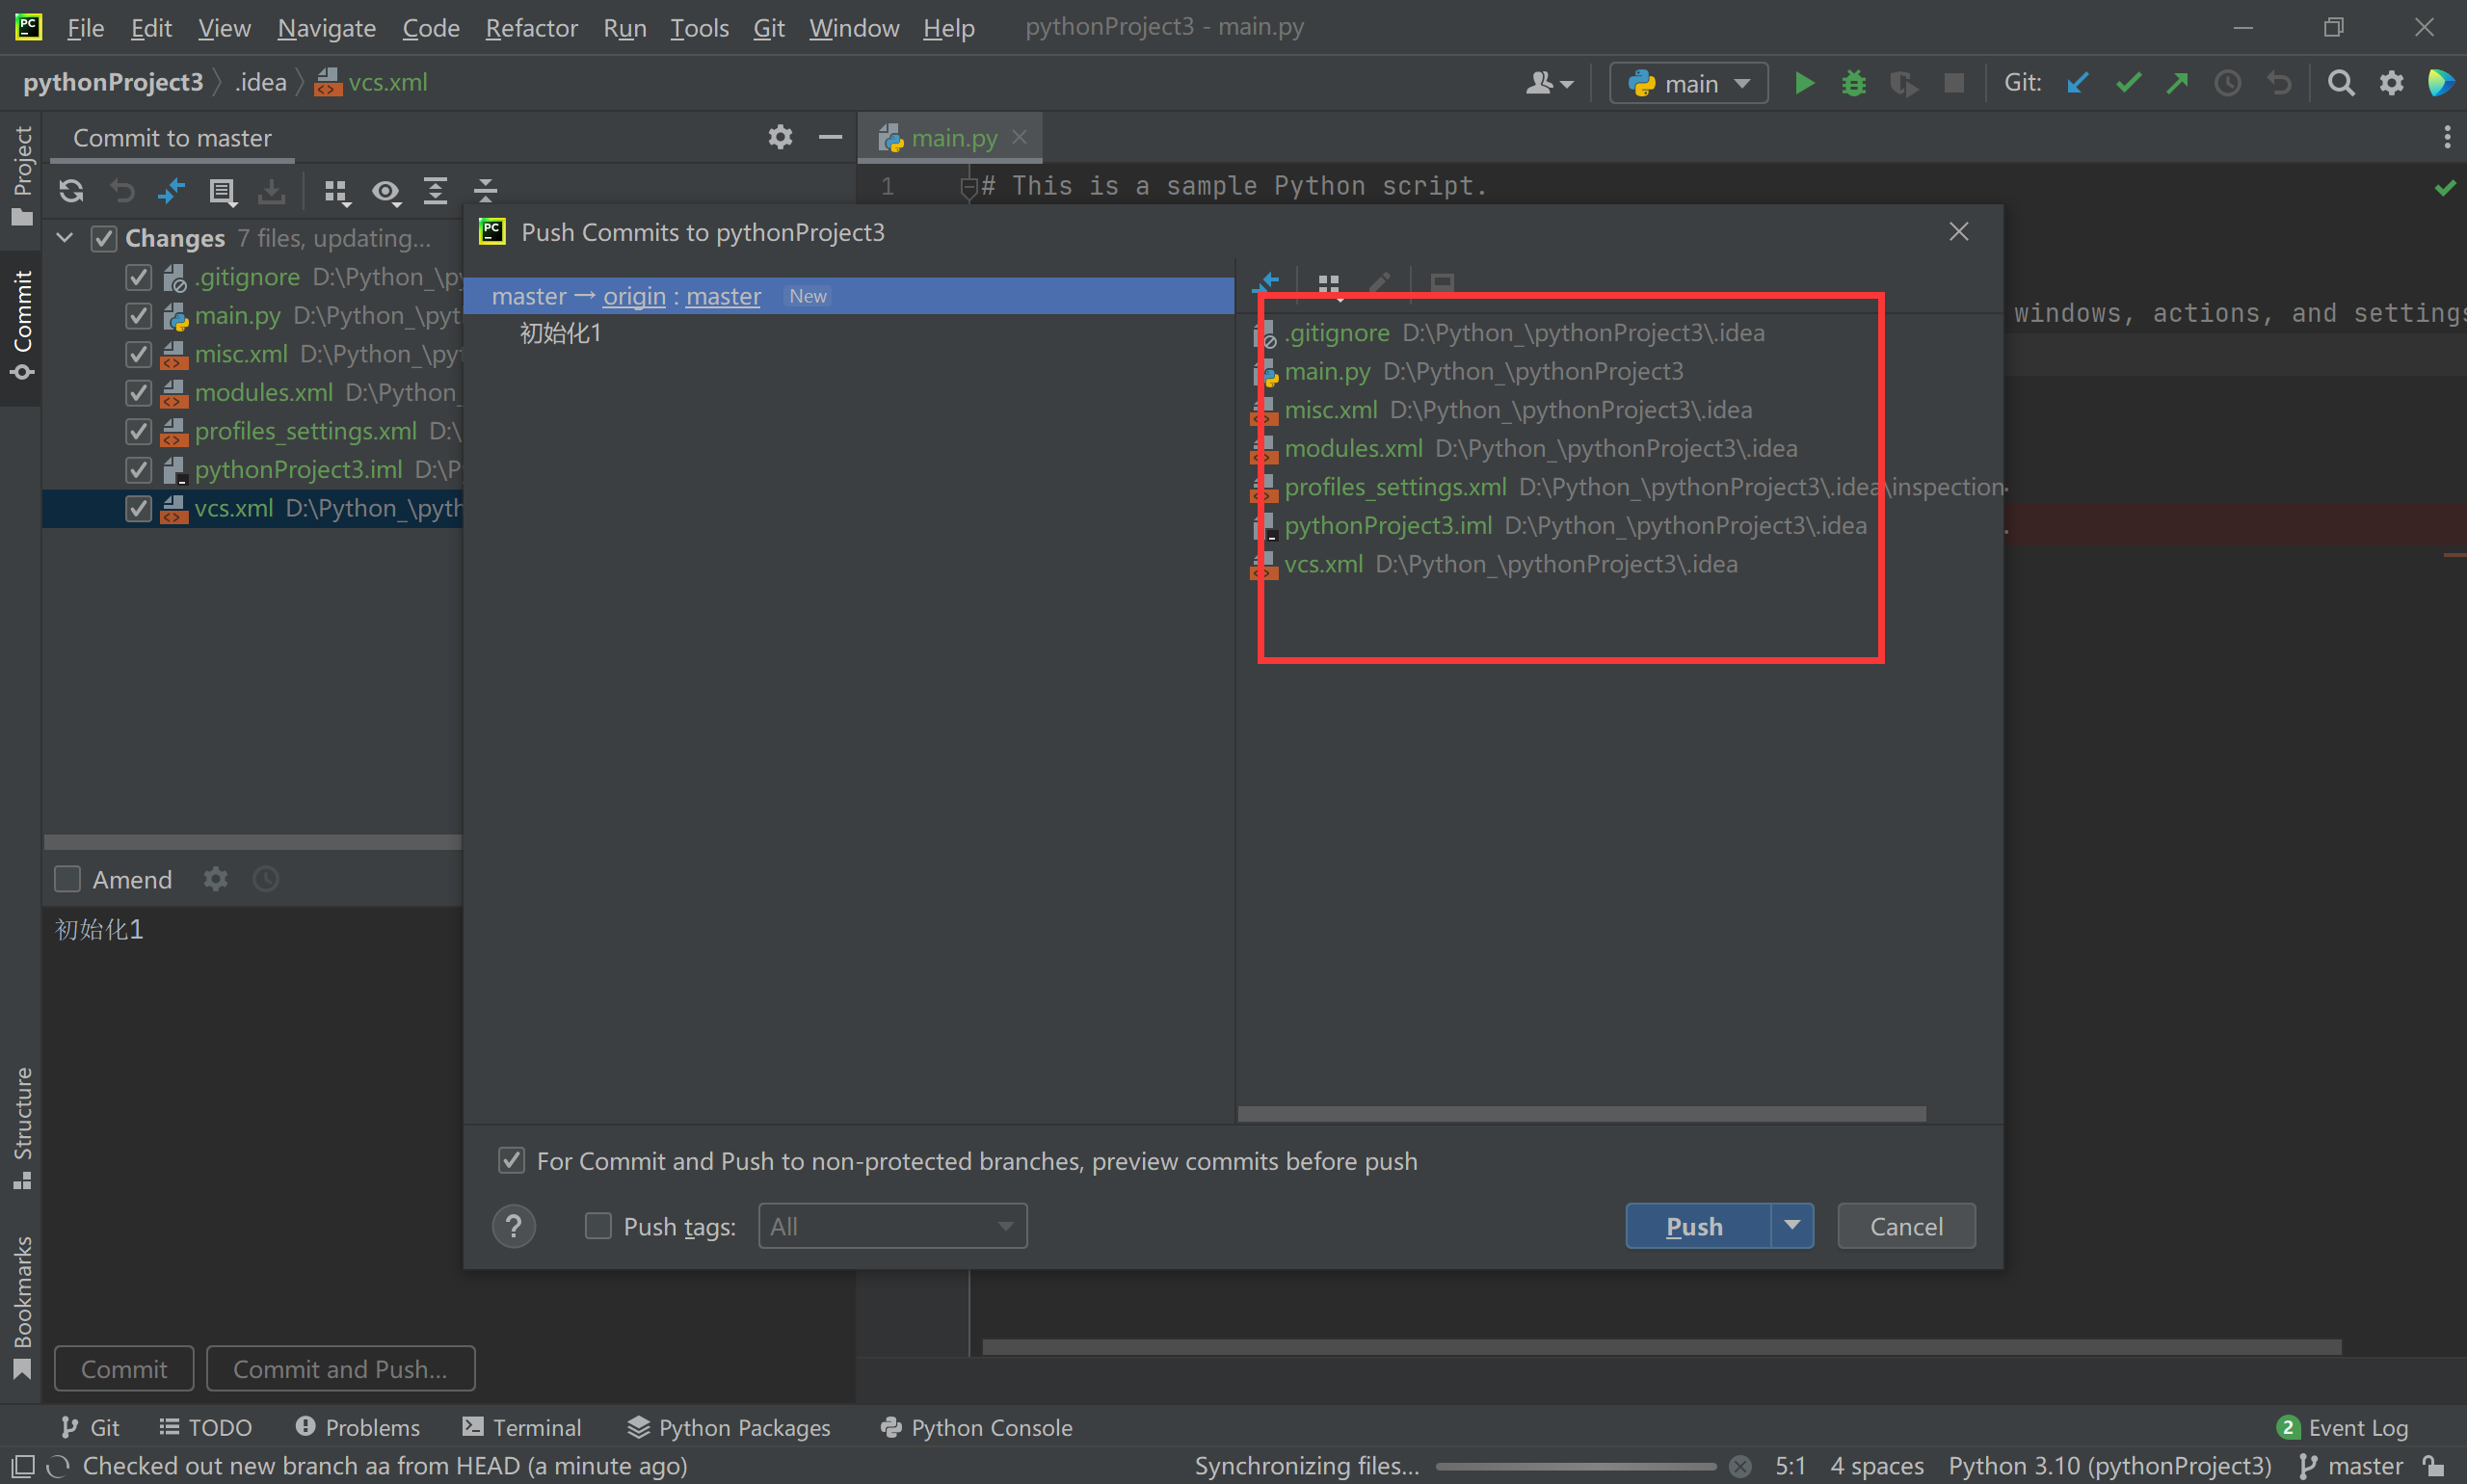Click the green Run button in toolbar
Image resolution: width=2467 pixels, height=1484 pixels.
[1804, 83]
